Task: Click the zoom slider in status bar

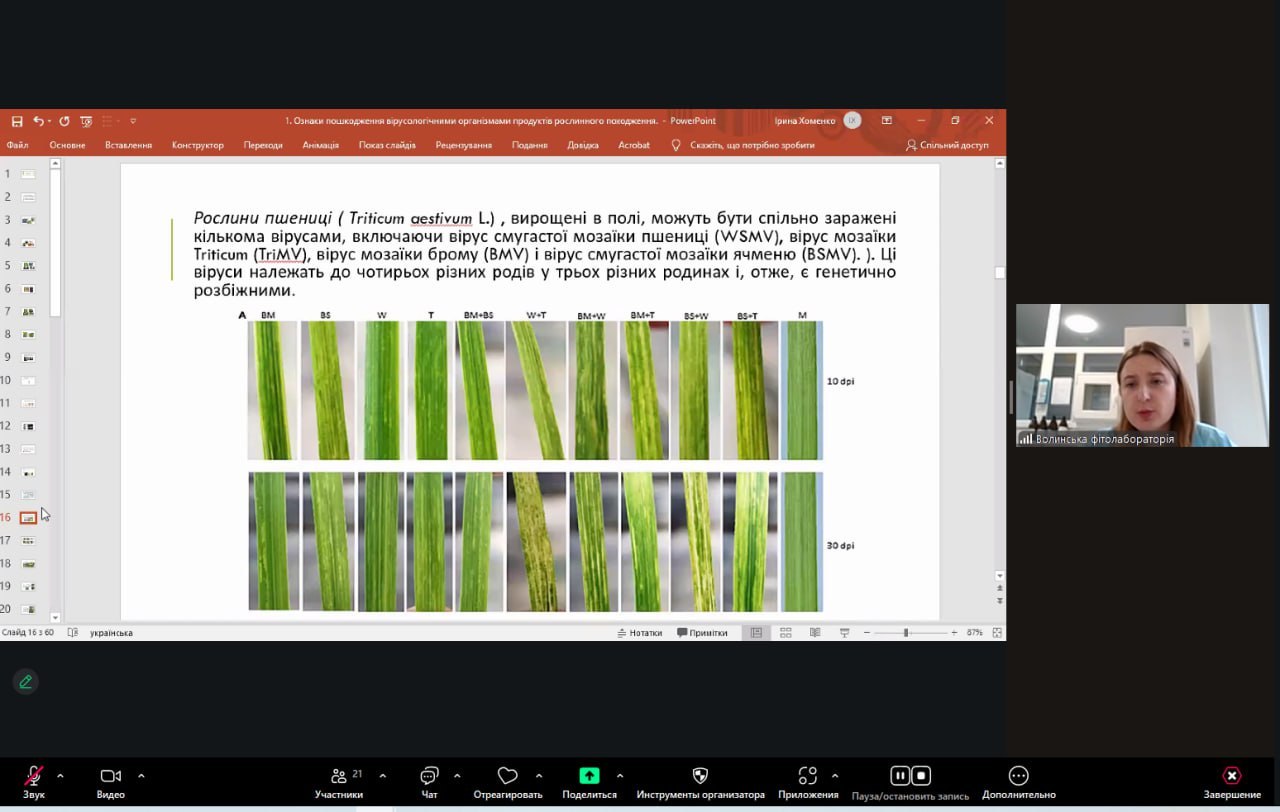Action: point(906,633)
